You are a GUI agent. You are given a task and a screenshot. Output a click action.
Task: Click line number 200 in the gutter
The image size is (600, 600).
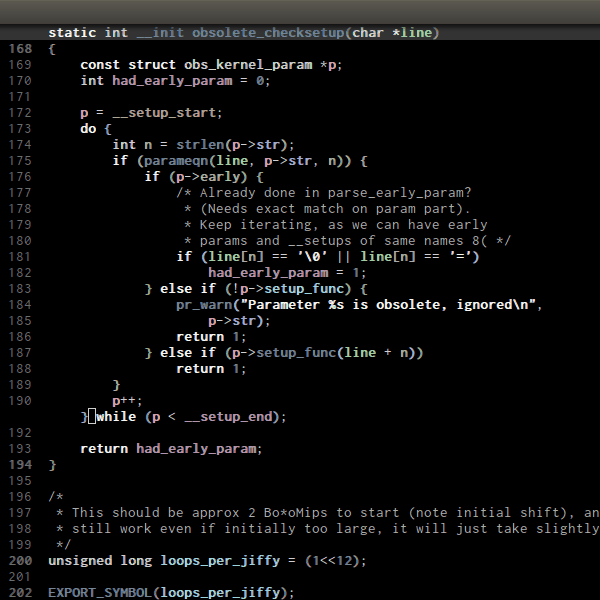20,561
